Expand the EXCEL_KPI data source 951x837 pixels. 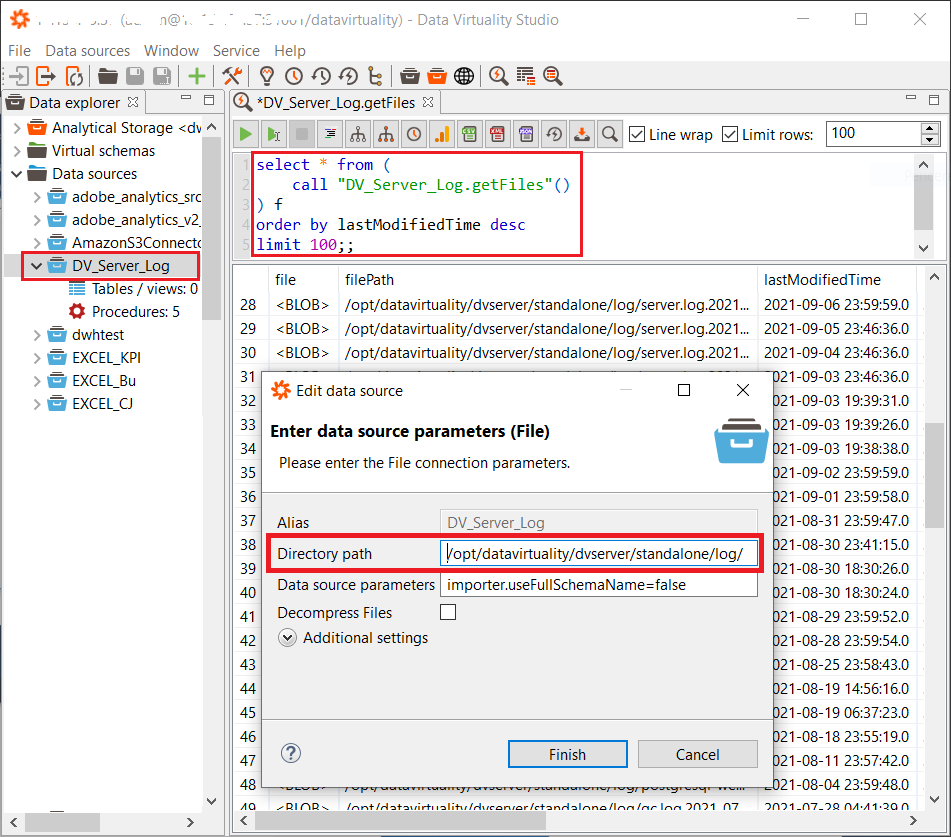point(37,358)
